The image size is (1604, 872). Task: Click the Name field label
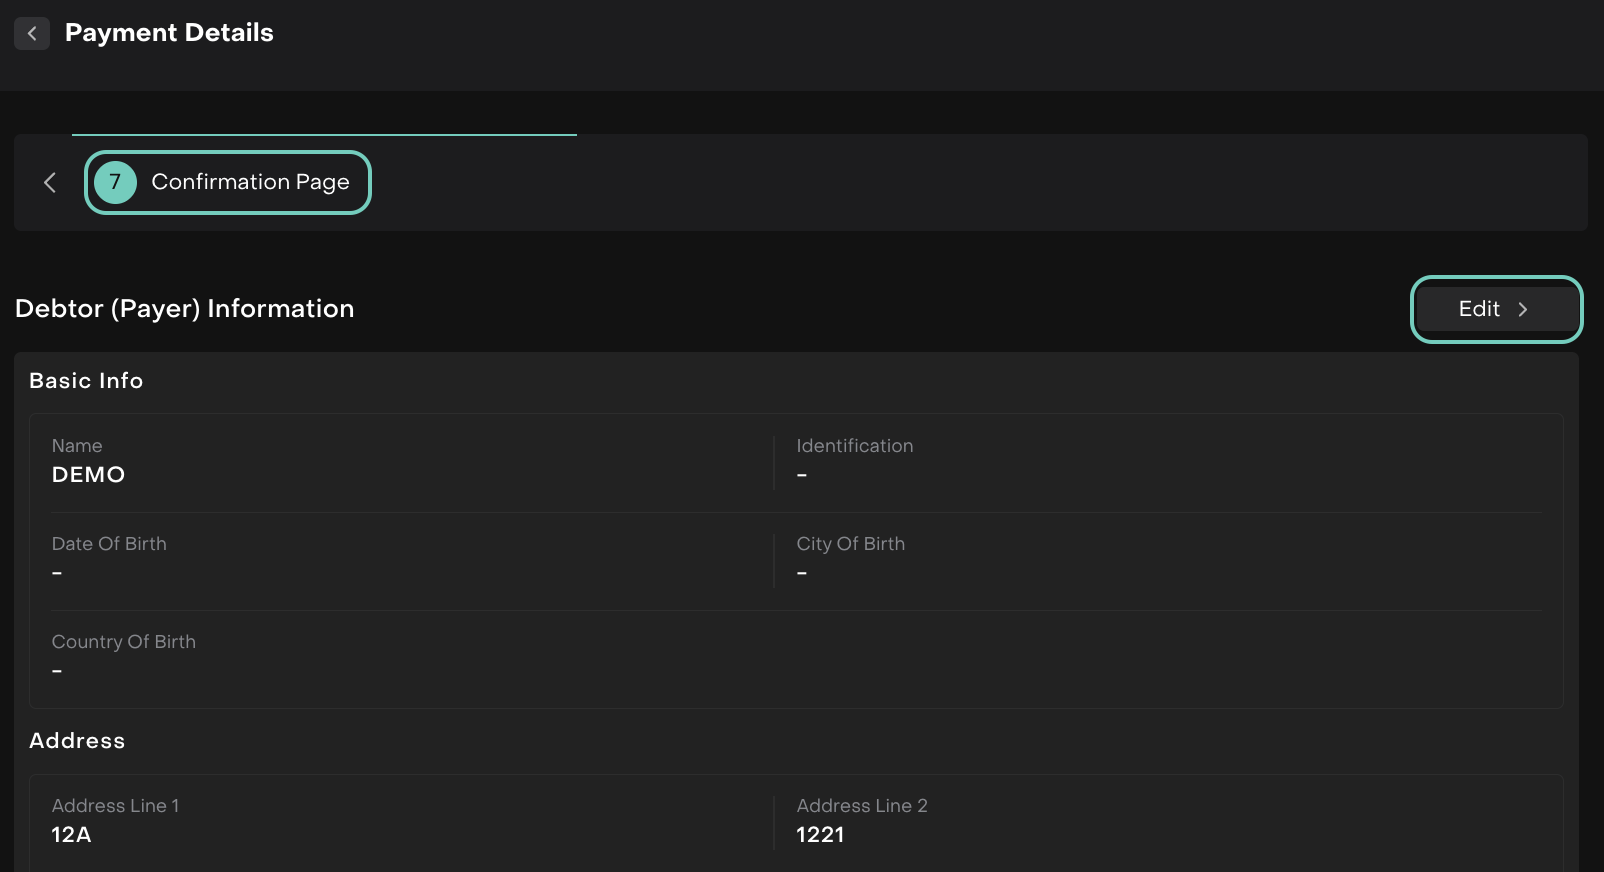tap(77, 446)
